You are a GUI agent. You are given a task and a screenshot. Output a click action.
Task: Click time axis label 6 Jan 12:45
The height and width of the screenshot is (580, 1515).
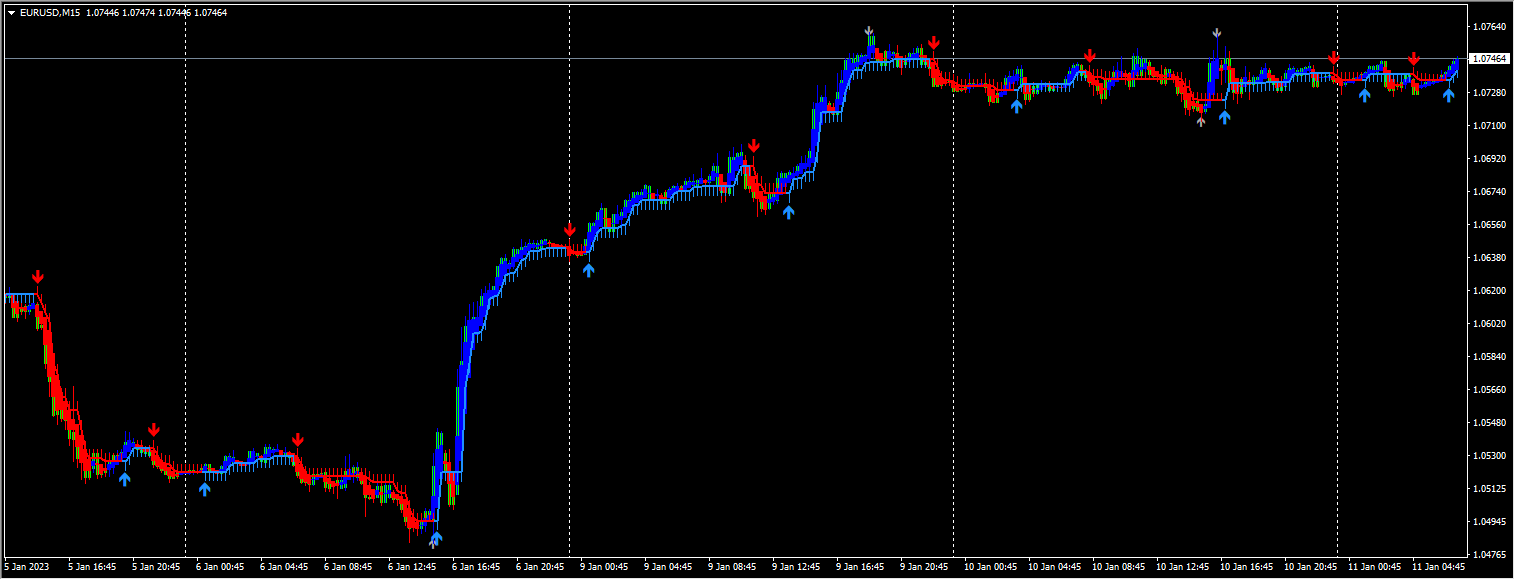click(x=412, y=567)
